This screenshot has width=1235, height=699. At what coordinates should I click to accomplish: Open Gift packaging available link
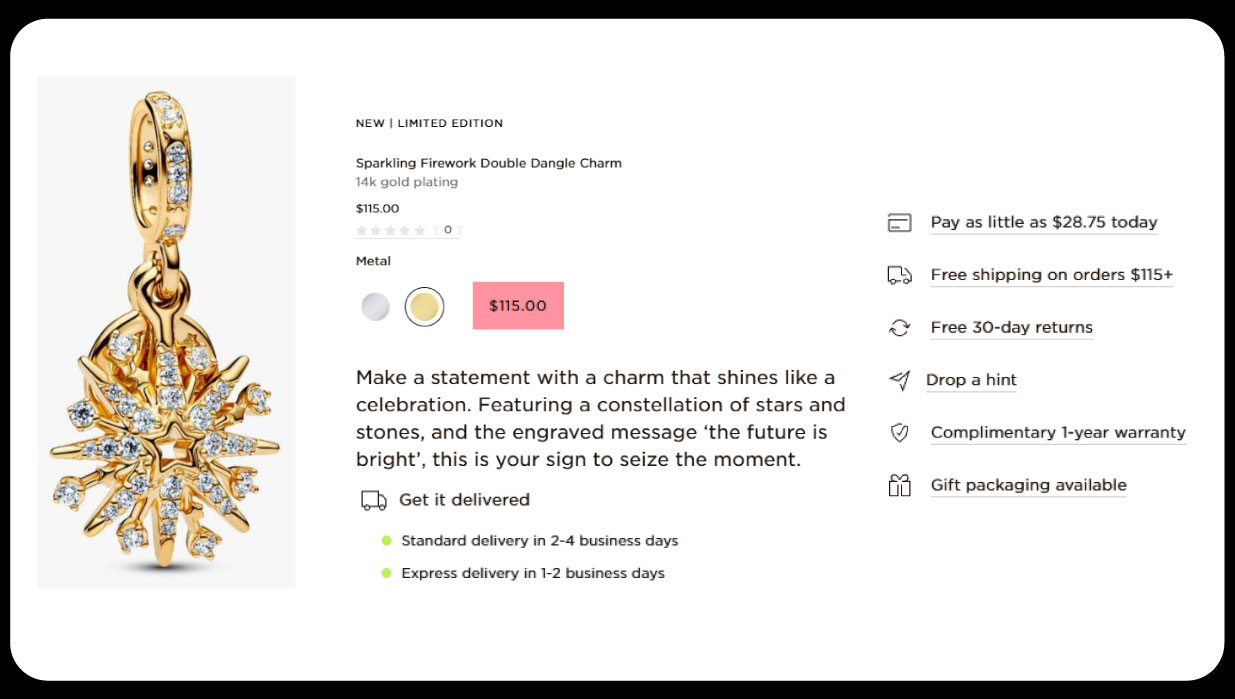(x=1028, y=486)
